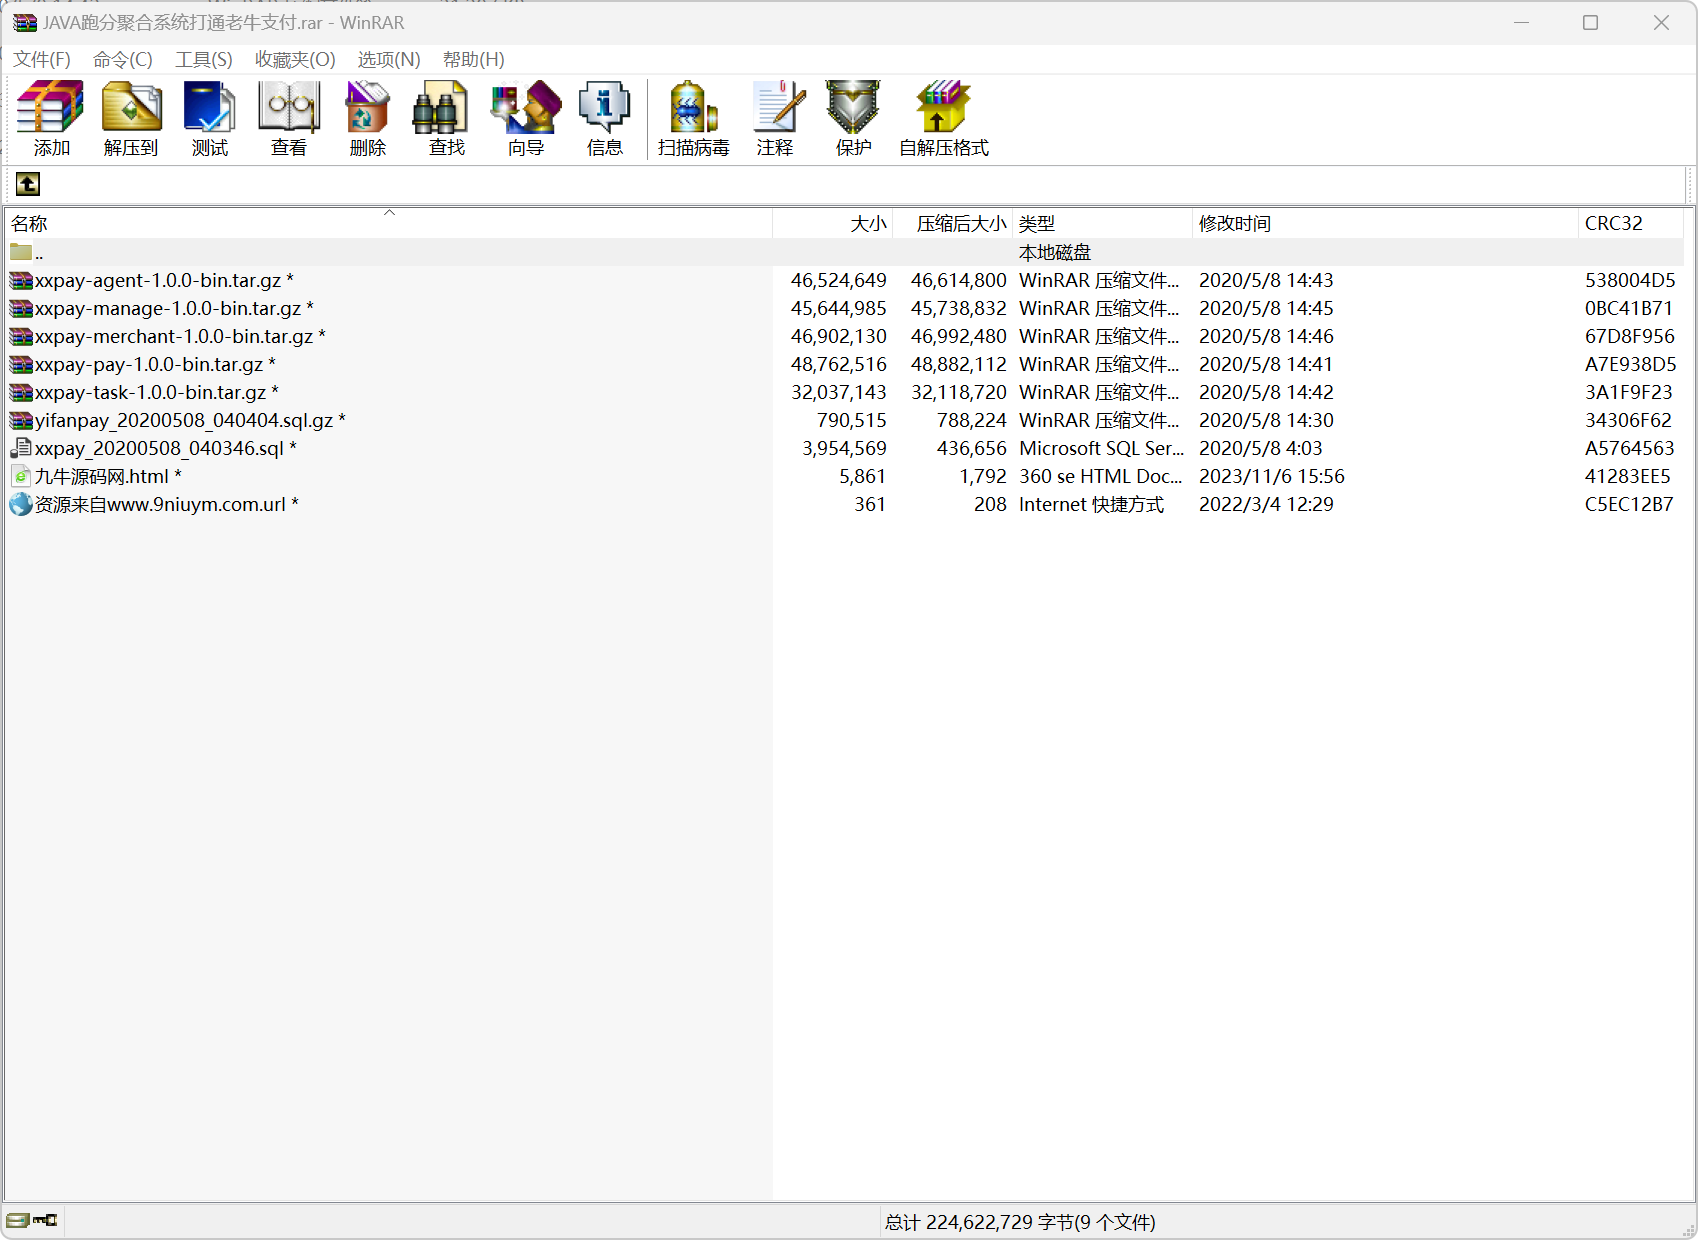This screenshot has width=1698, height=1240.
Task: Click the Extract To (解压到) icon
Action: point(131,118)
